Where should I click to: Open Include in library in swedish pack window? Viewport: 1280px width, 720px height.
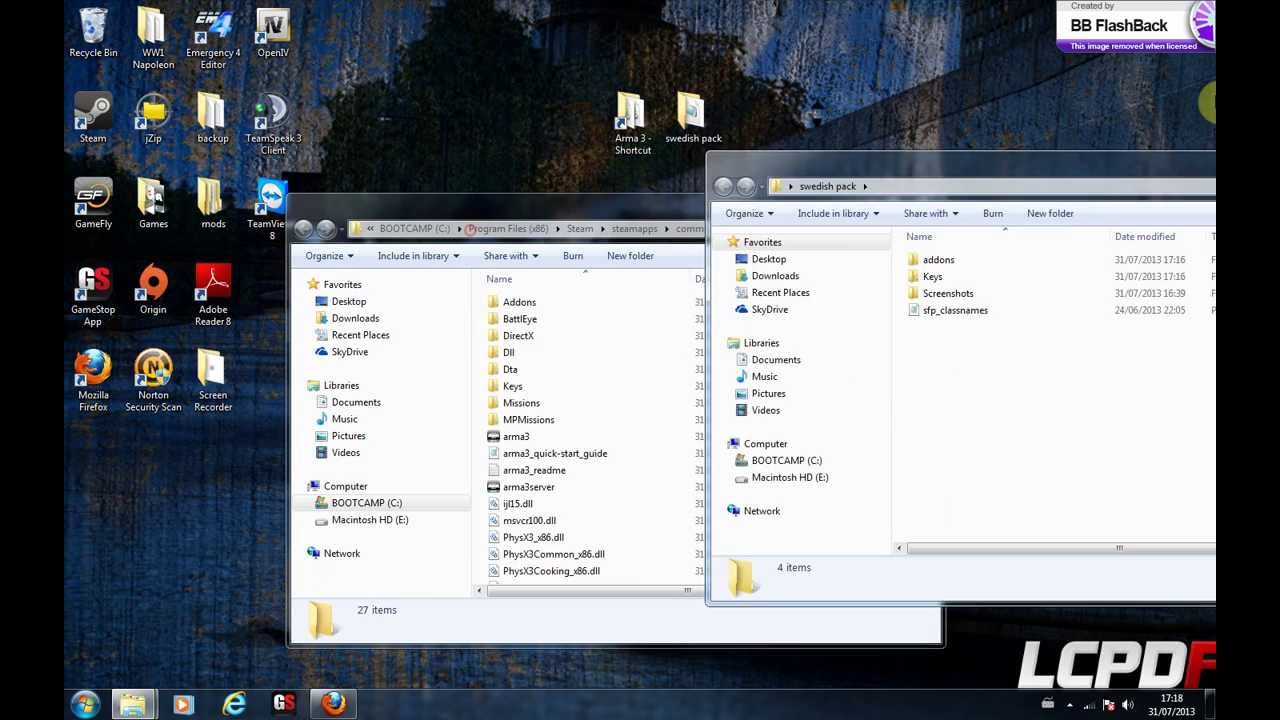(838, 213)
